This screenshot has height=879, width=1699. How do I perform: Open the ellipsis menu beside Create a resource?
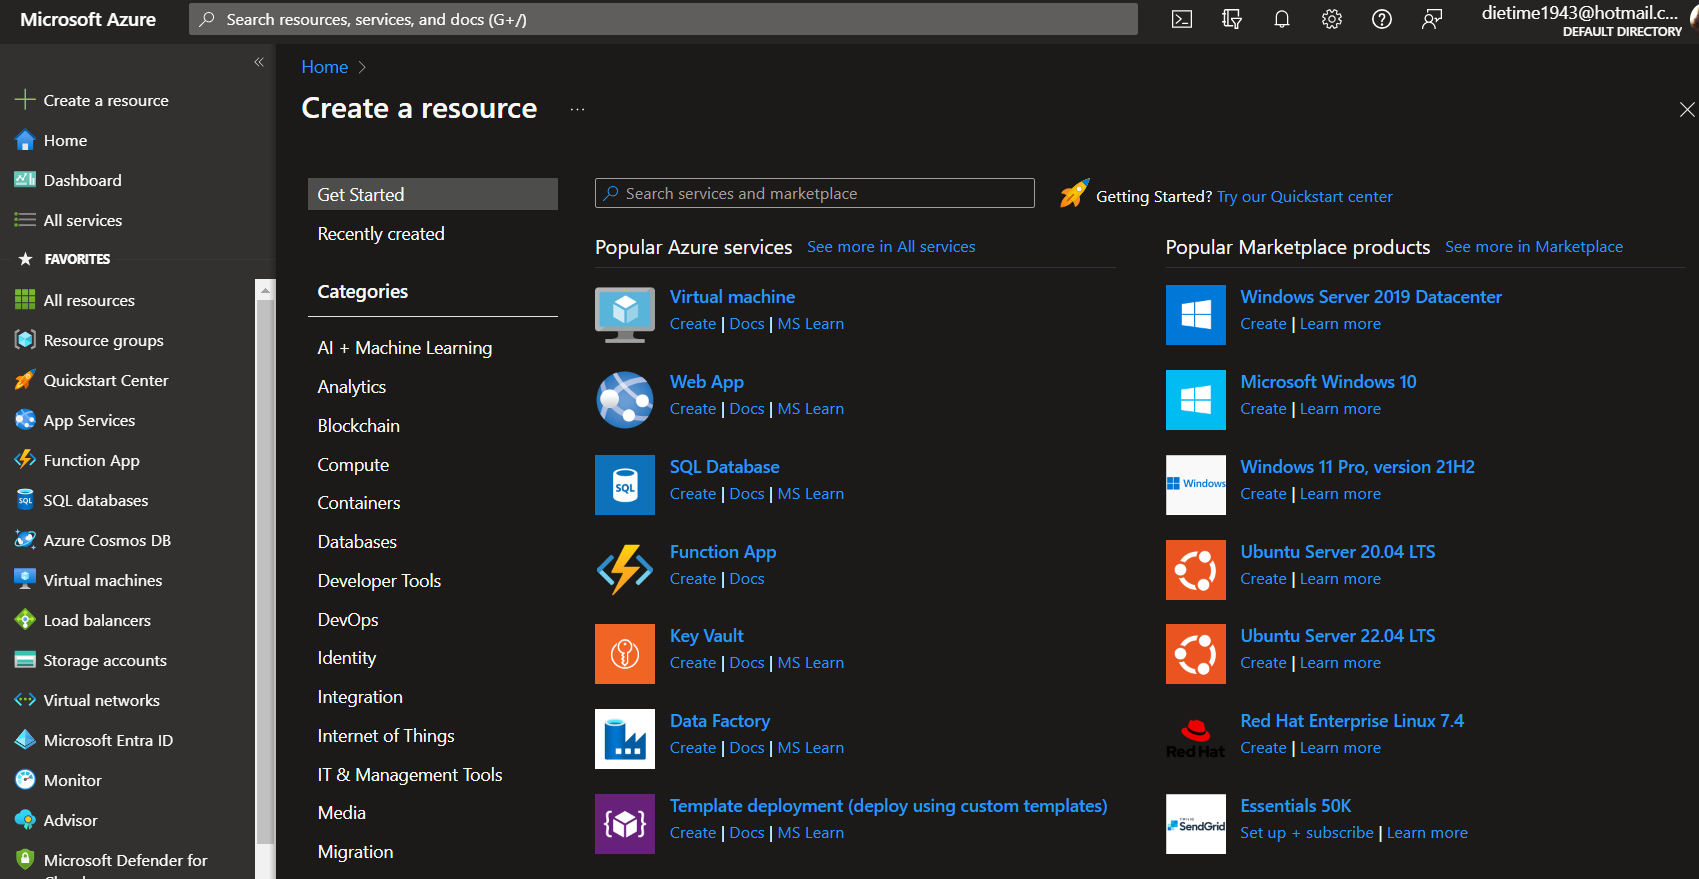tap(577, 109)
